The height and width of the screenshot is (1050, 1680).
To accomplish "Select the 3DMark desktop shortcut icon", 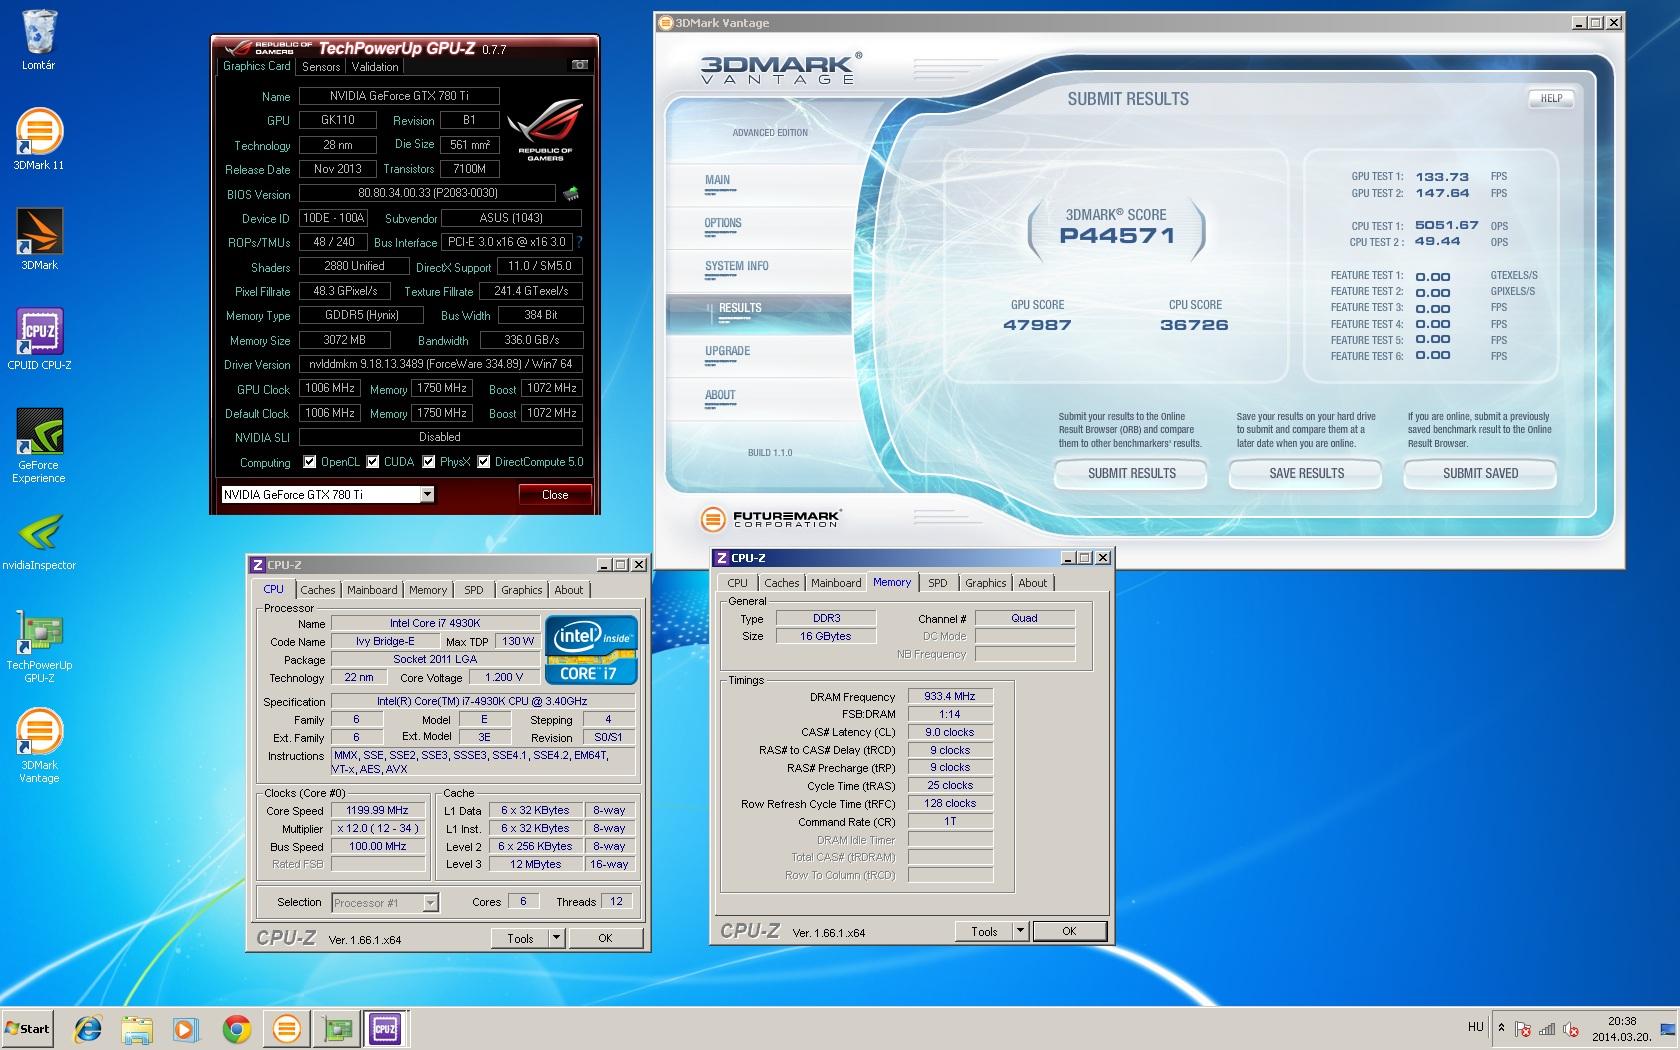I will click(39, 239).
